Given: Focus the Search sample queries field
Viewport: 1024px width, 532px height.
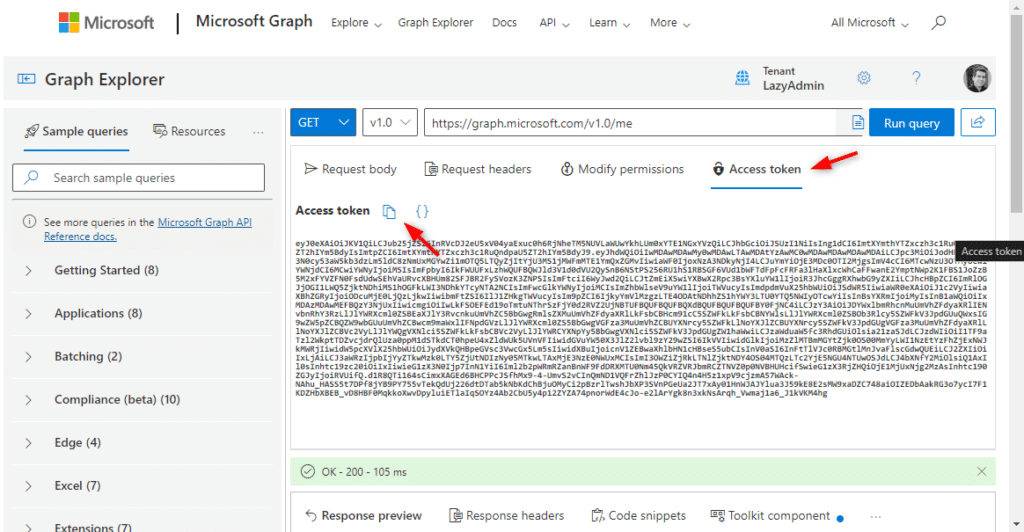Looking at the screenshot, I should pyautogui.click(x=138, y=178).
